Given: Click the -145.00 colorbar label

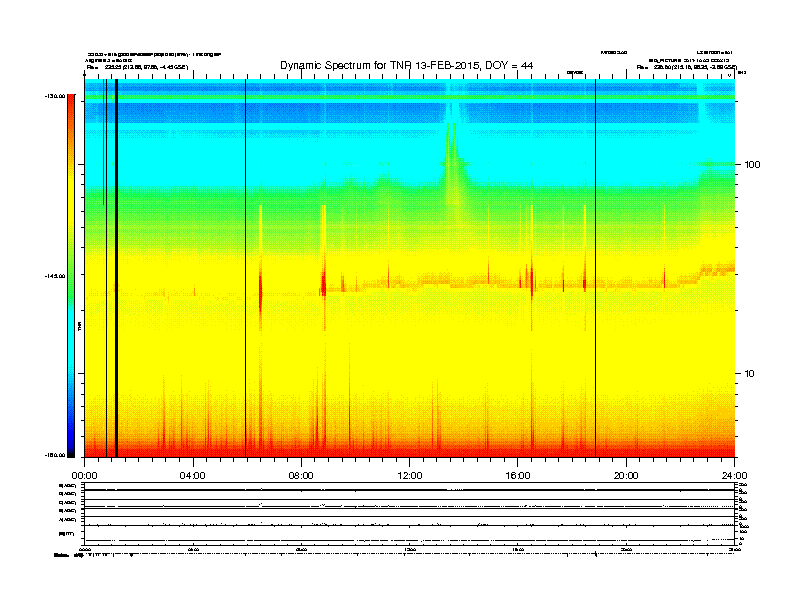Looking at the screenshot, I should (55, 276).
